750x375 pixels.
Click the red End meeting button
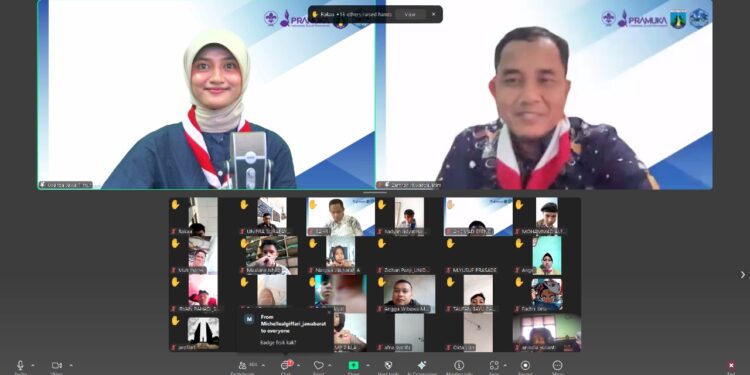tap(731, 365)
